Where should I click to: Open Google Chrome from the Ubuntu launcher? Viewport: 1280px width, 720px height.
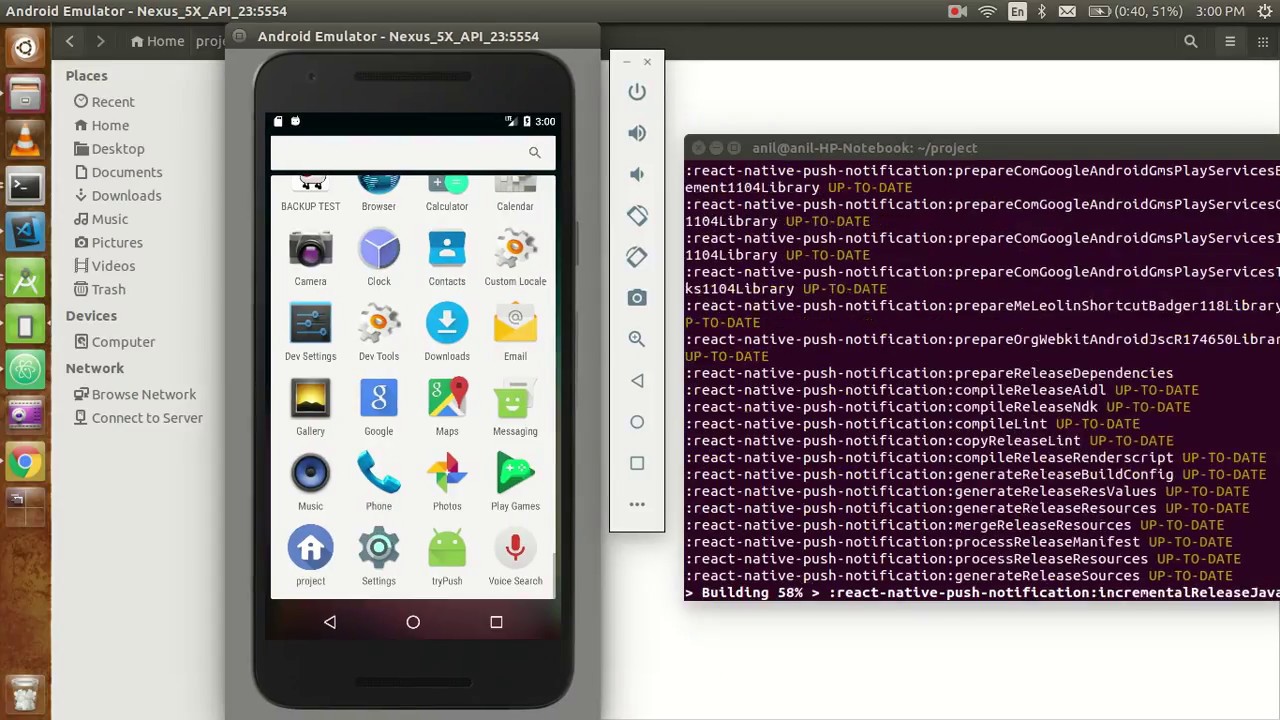tap(25, 462)
